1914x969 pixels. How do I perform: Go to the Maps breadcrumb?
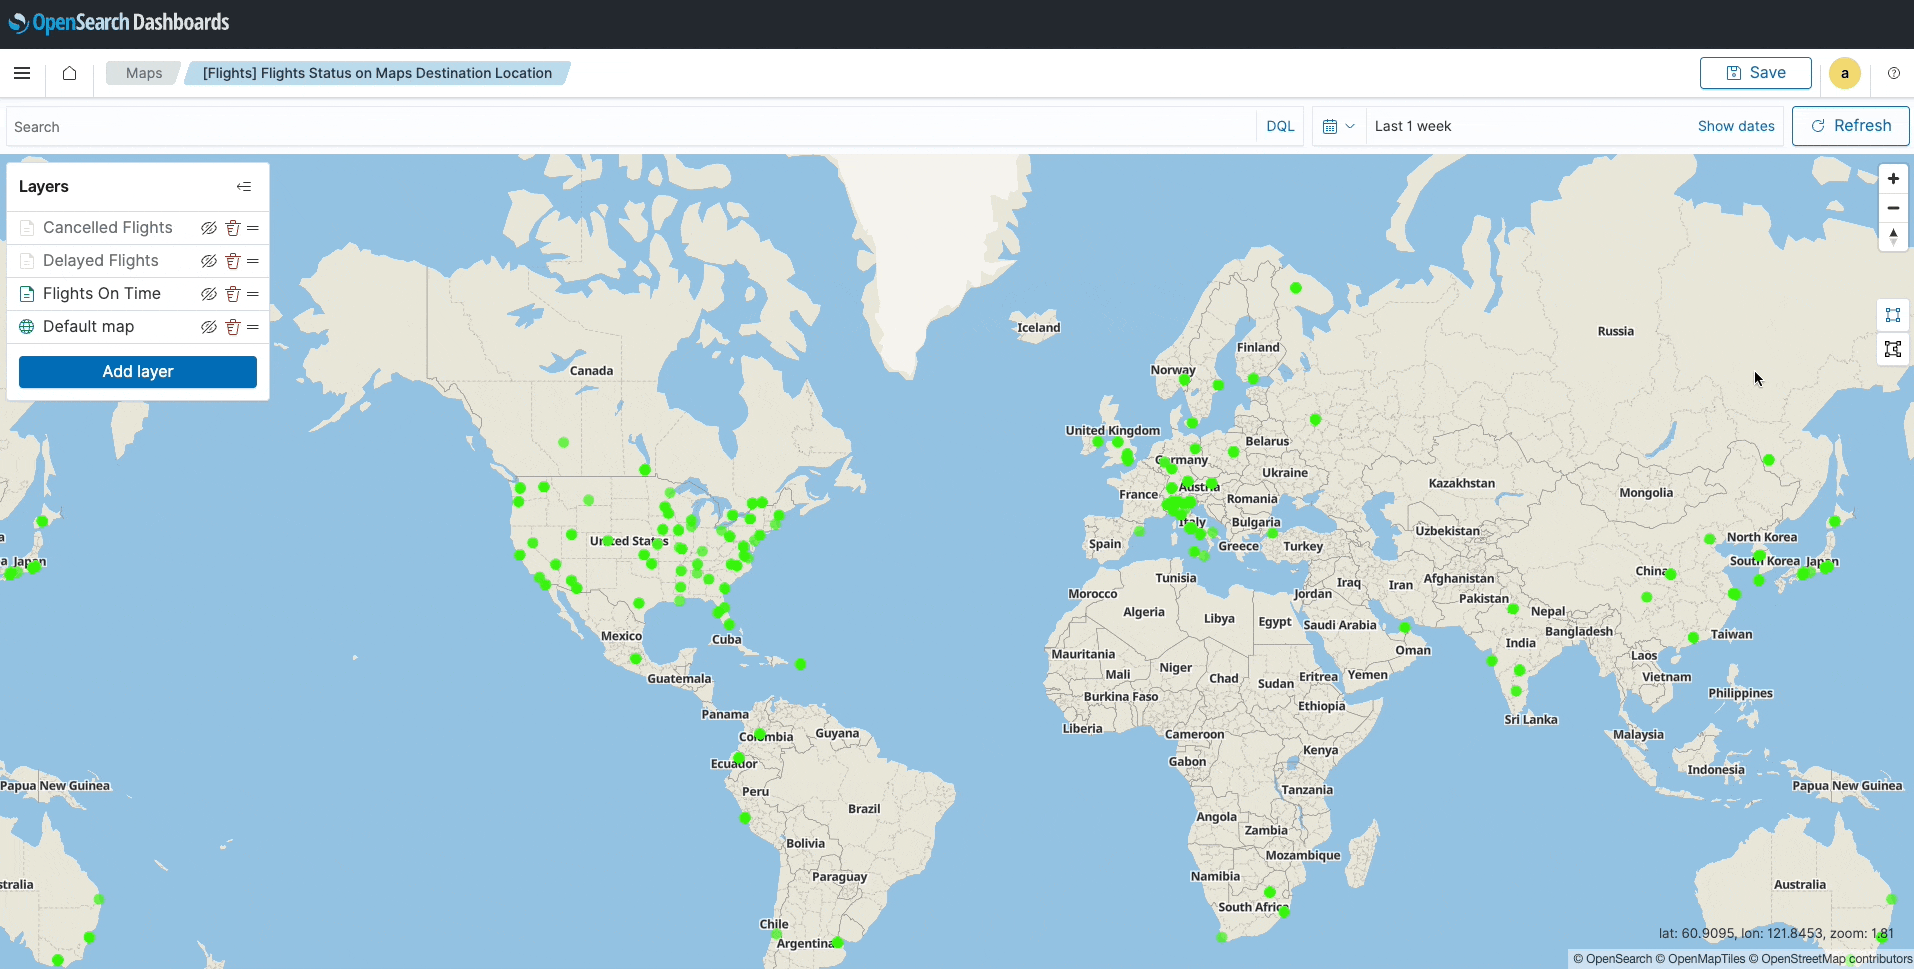point(144,73)
